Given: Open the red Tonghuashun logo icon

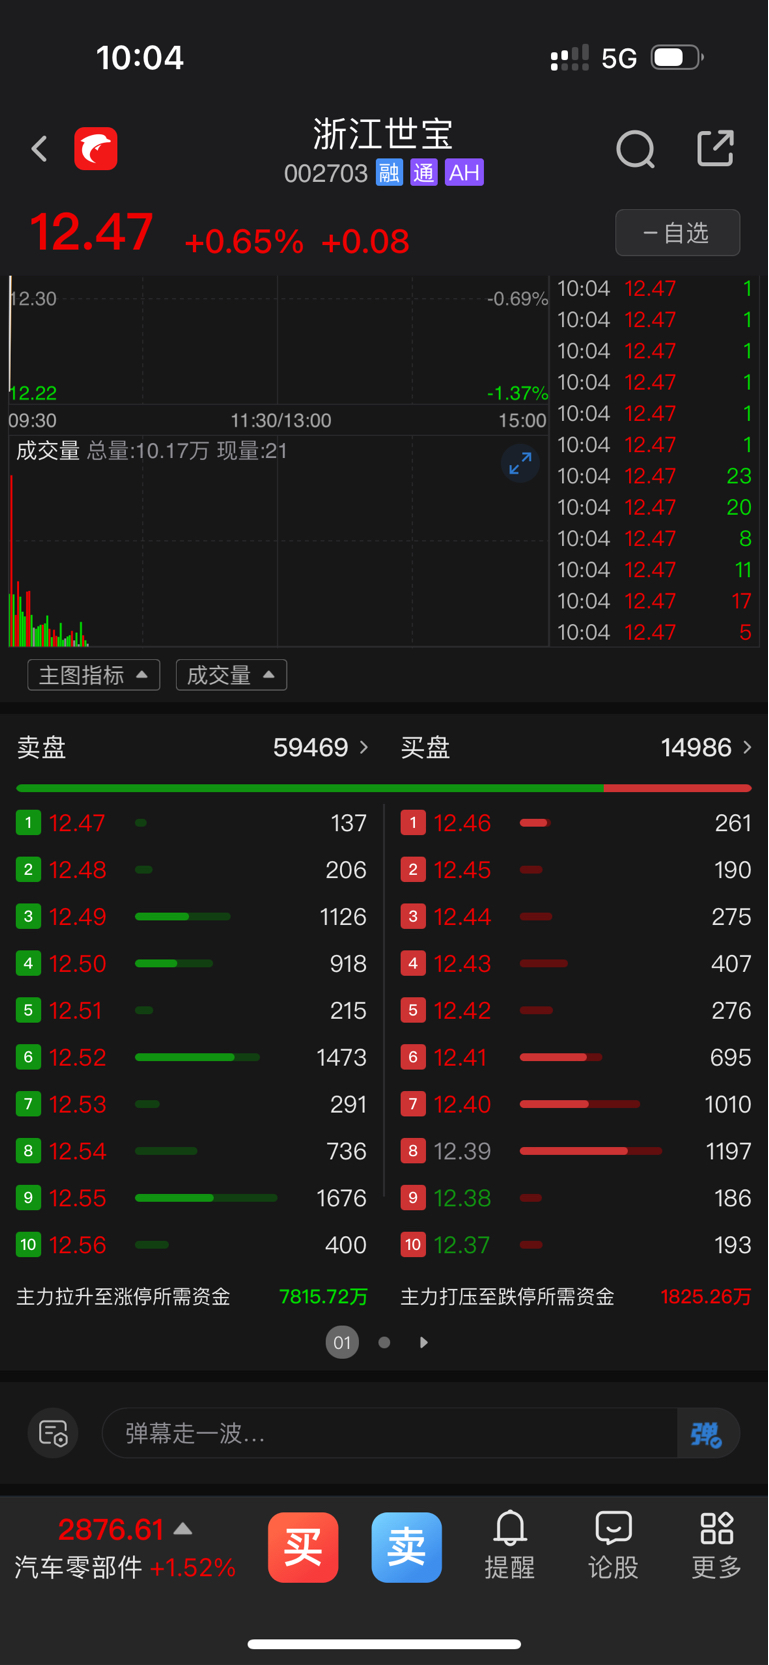Looking at the screenshot, I should tap(96, 149).
